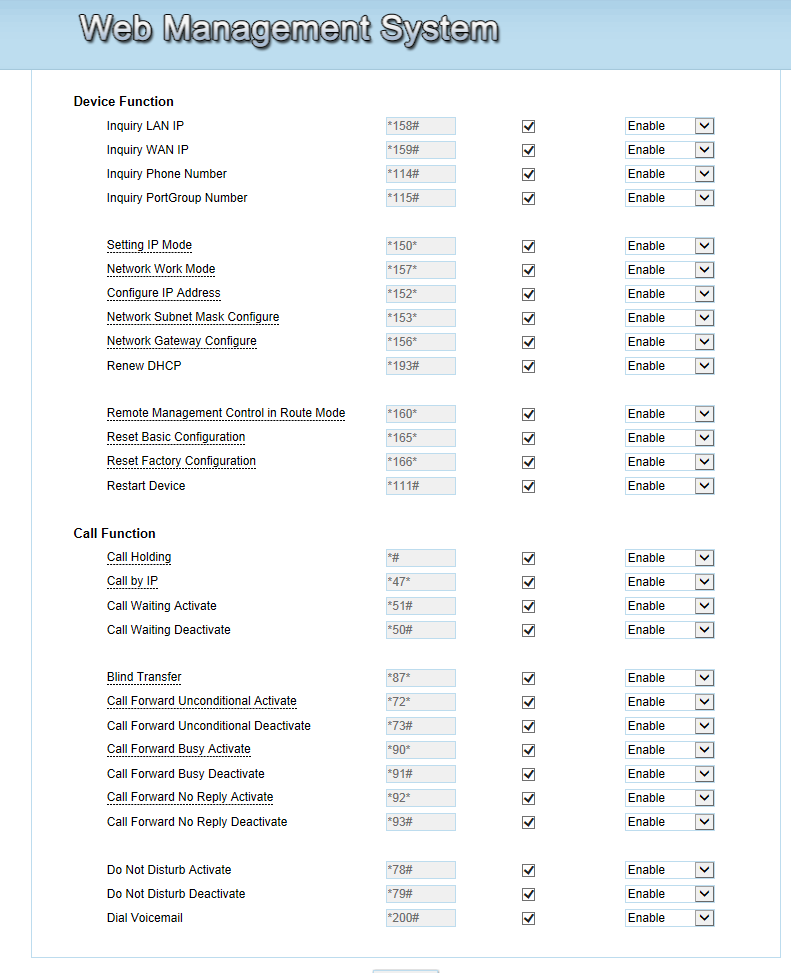Toggle the Dial Voicemail checkbox
Screen dimensions: 791x973
click(529, 919)
